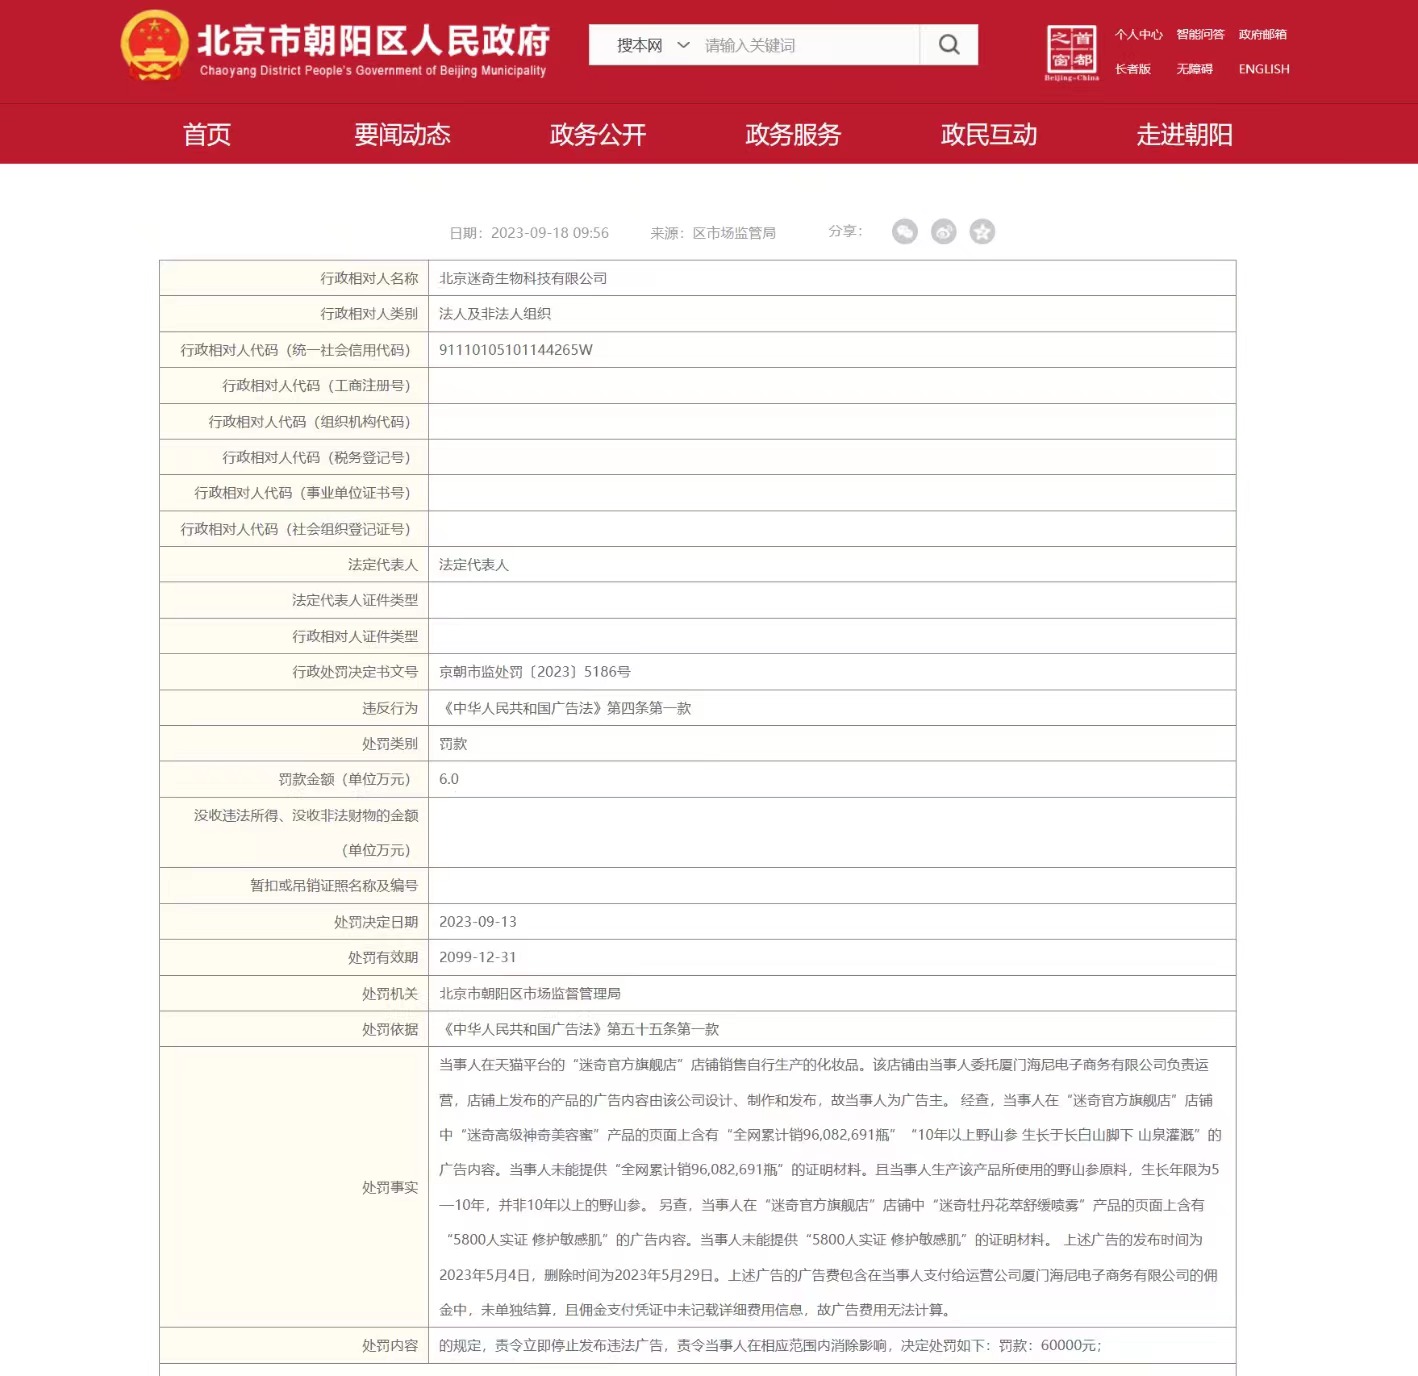Select the validity date 2099-12-31

coord(478,957)
